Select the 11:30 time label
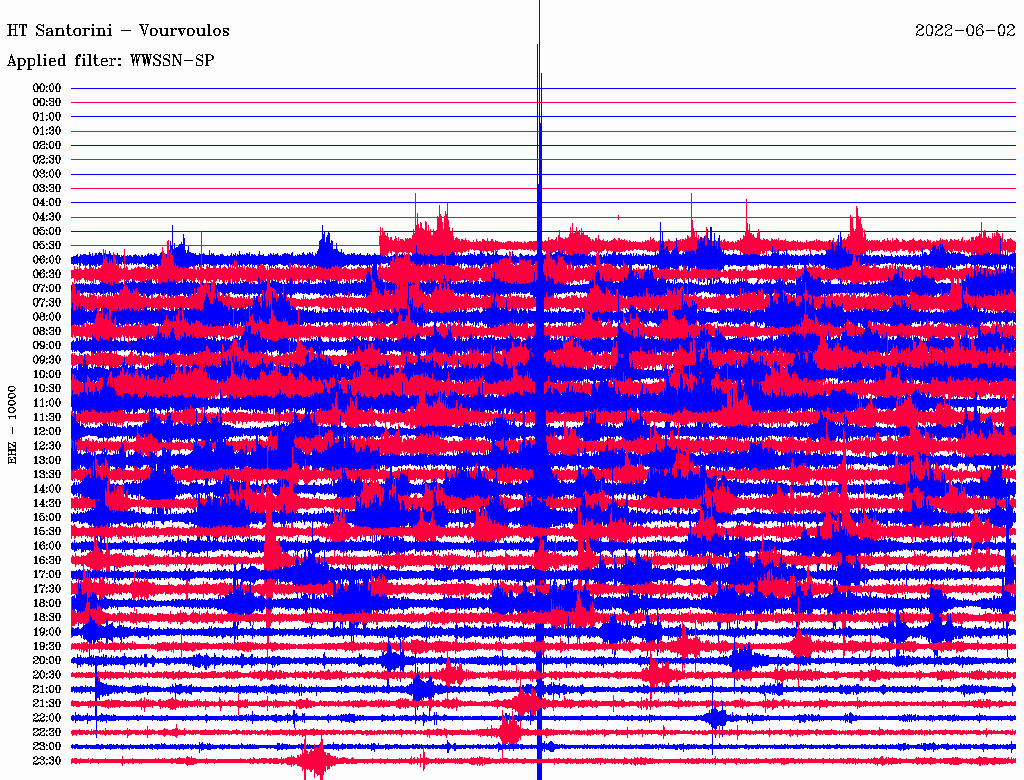This screenshot has width=1024, height=780. (x=47, y=417)
